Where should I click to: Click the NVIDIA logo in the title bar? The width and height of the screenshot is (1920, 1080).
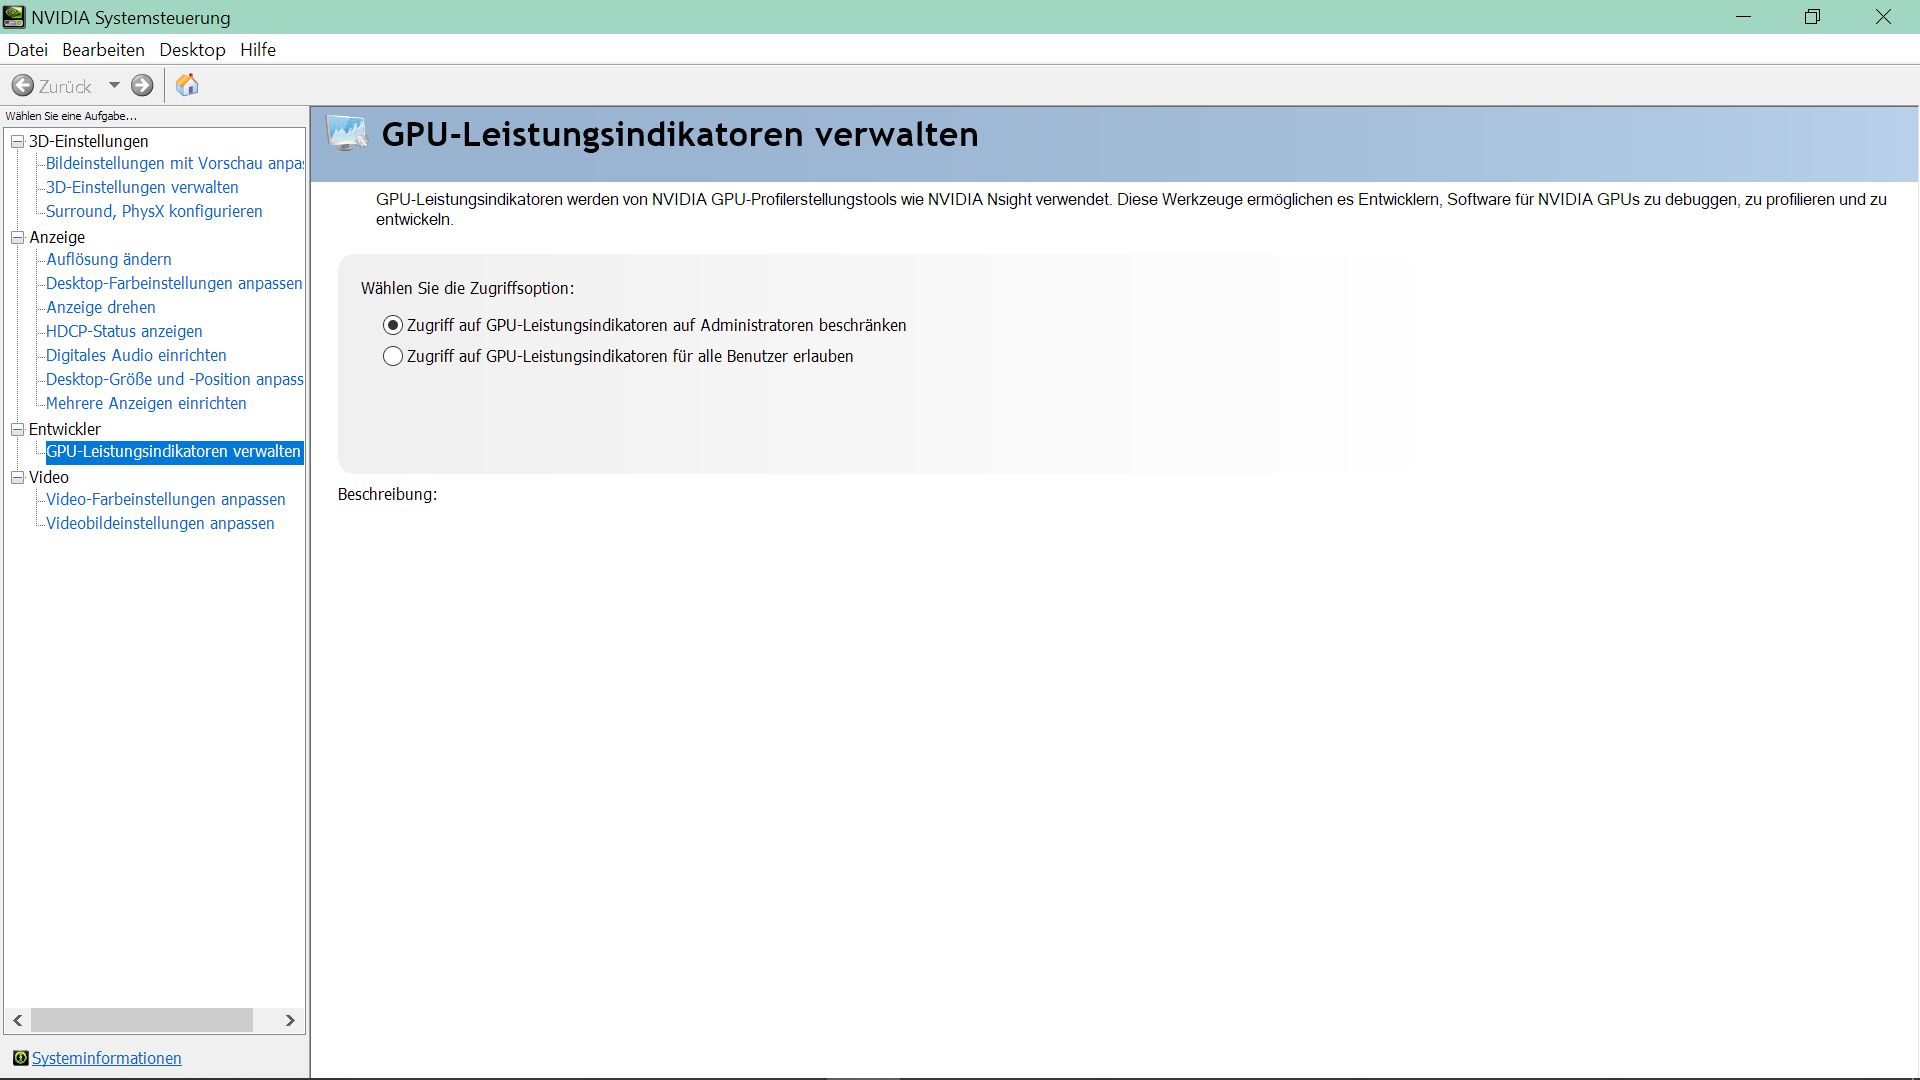pyautogui.click(x=14, y=16)
